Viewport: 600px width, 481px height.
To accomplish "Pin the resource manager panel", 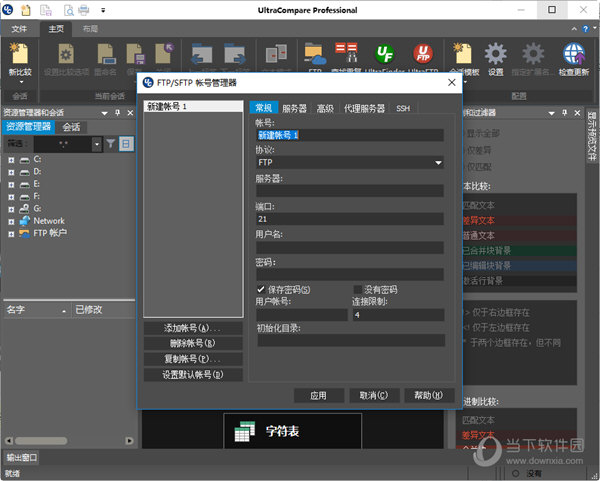I will coord(117,113).
